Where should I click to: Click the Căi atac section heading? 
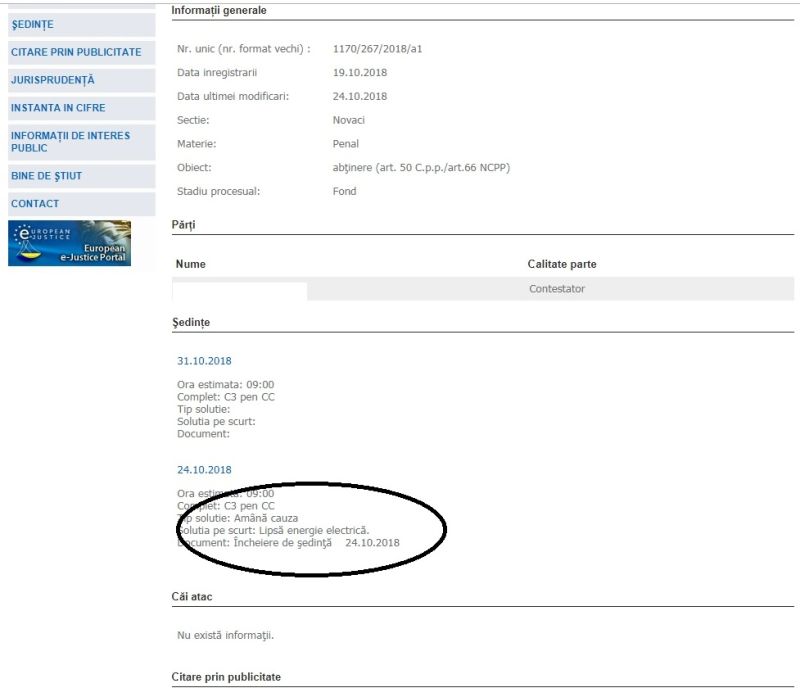click(x=192, y=597)
